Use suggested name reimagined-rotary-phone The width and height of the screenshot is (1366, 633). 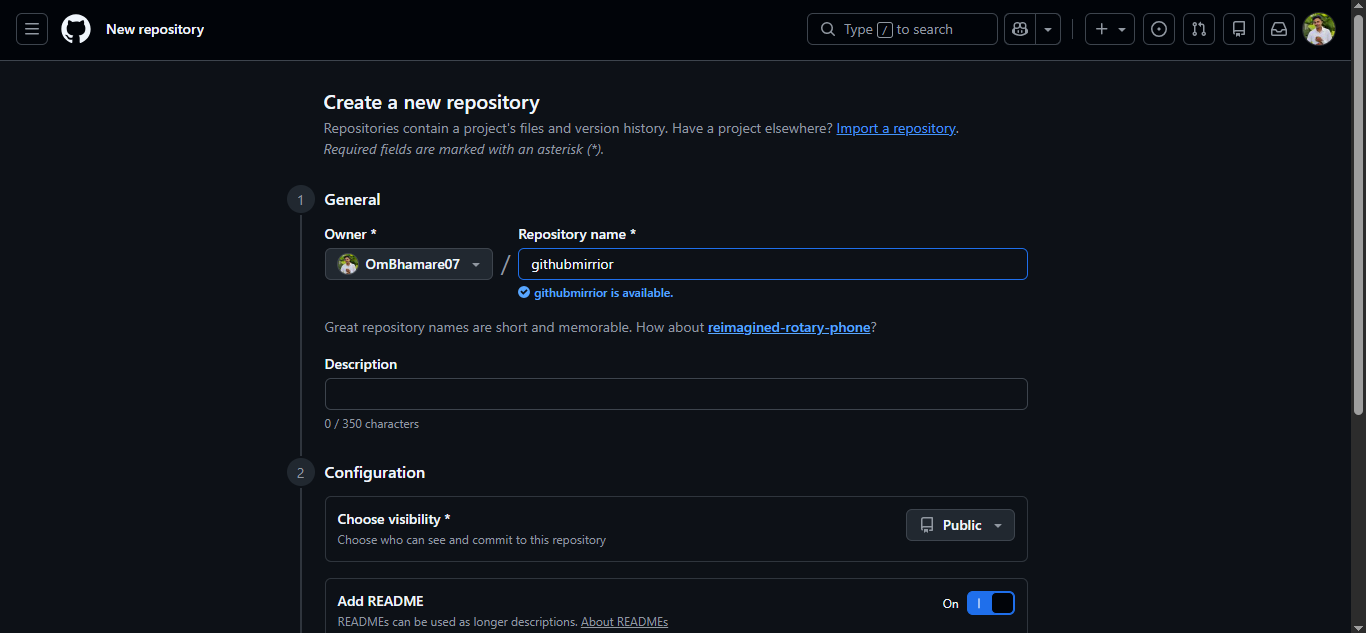point(789,327)
